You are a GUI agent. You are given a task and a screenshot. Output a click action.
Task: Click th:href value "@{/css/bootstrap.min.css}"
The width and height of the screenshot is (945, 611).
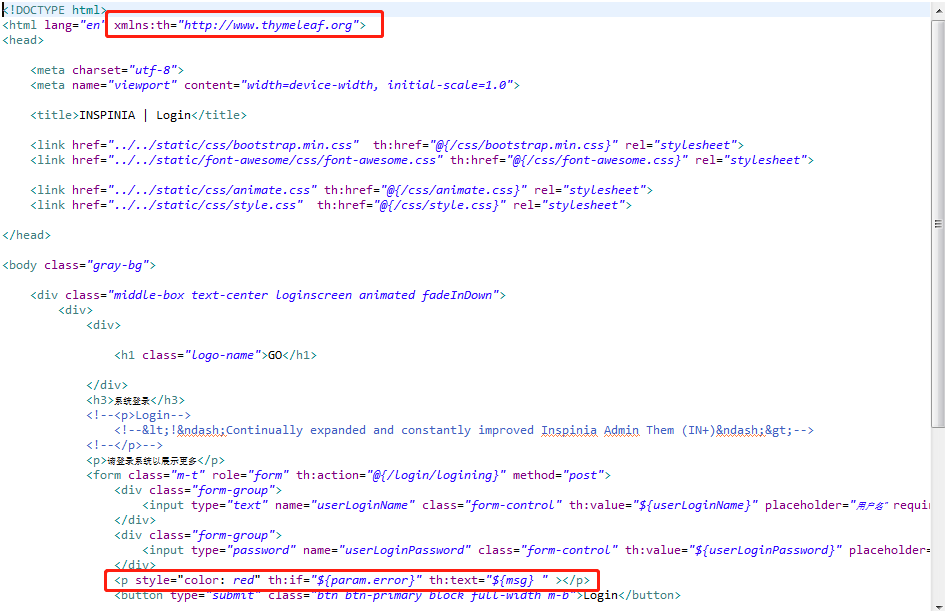click(523, 145)
